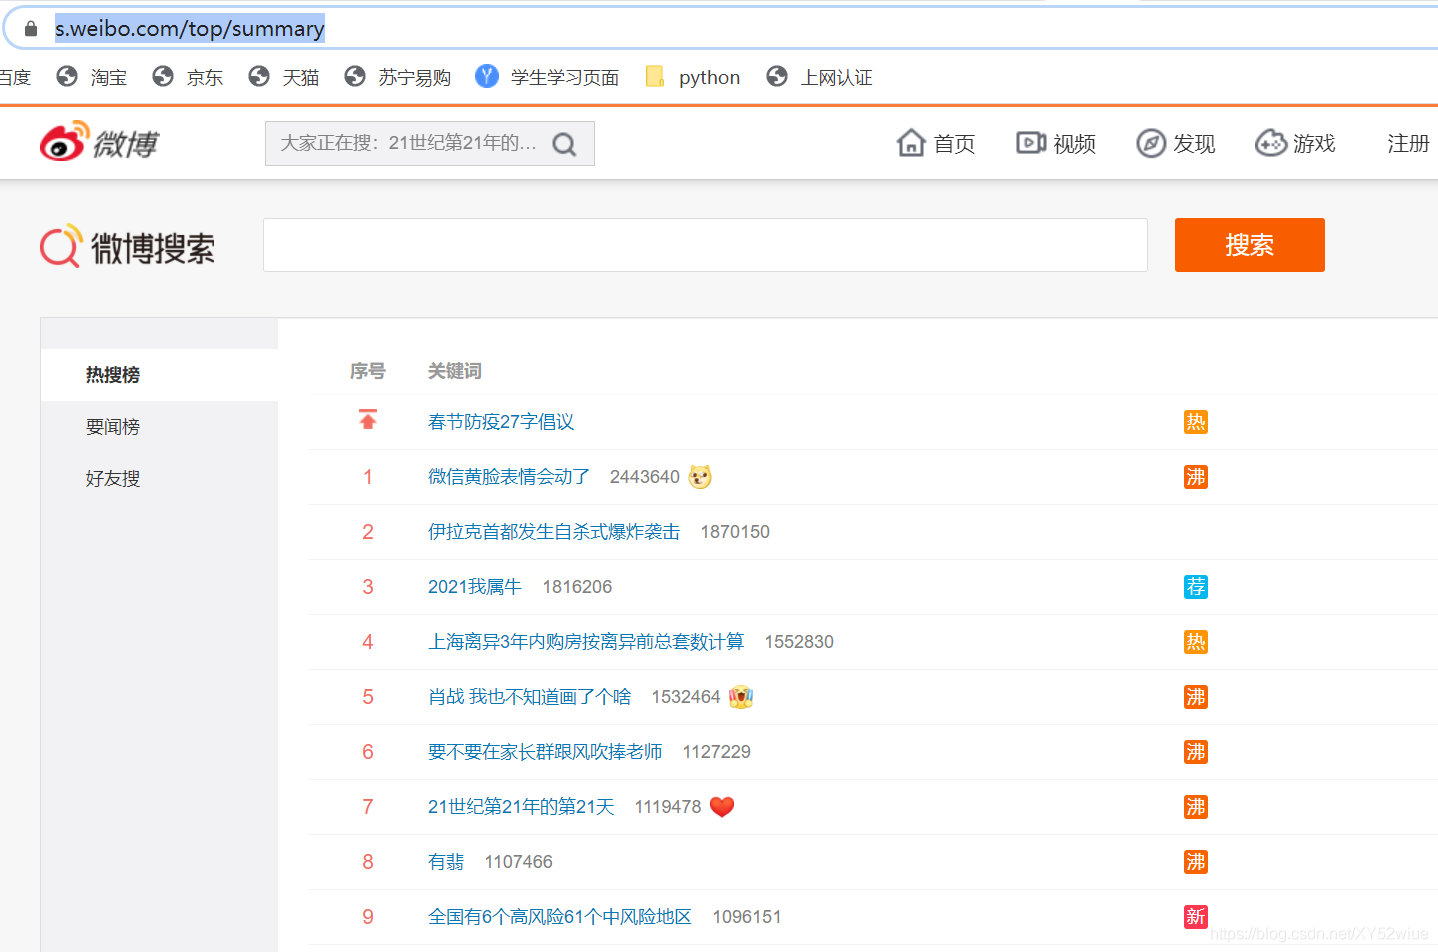
Task: Click the heat count 1127229
Action: (716, 752)
